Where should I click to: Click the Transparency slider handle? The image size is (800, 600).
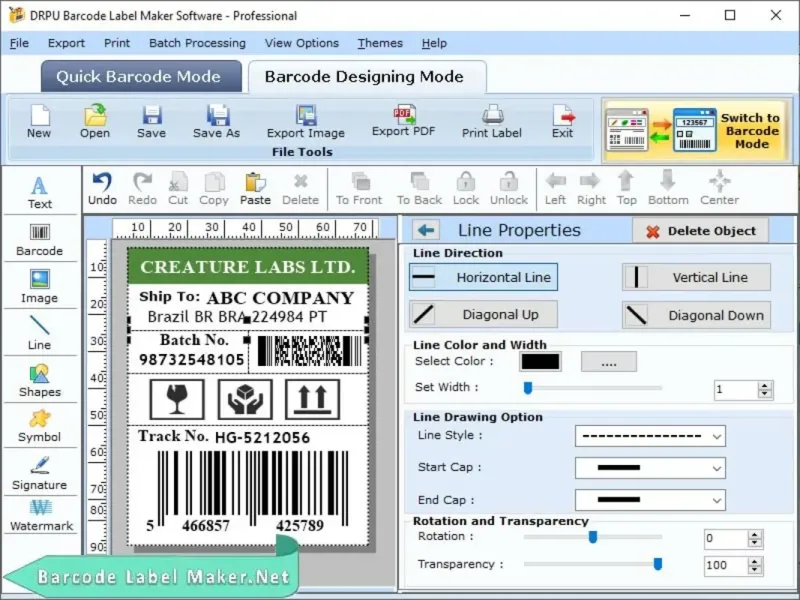coord(658,564)
